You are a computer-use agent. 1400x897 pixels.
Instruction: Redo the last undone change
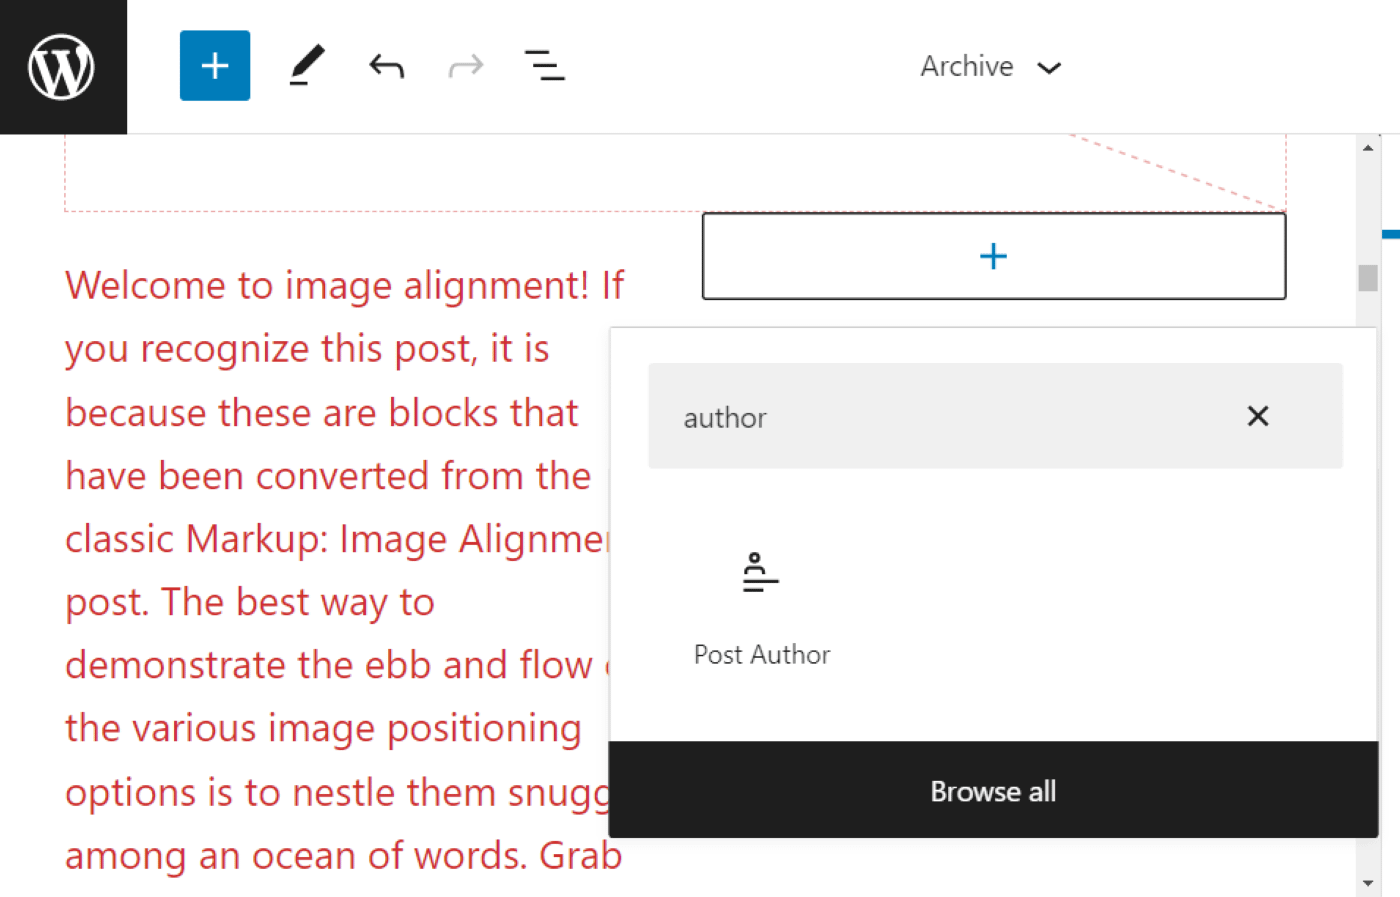click(x=465, y=65)
